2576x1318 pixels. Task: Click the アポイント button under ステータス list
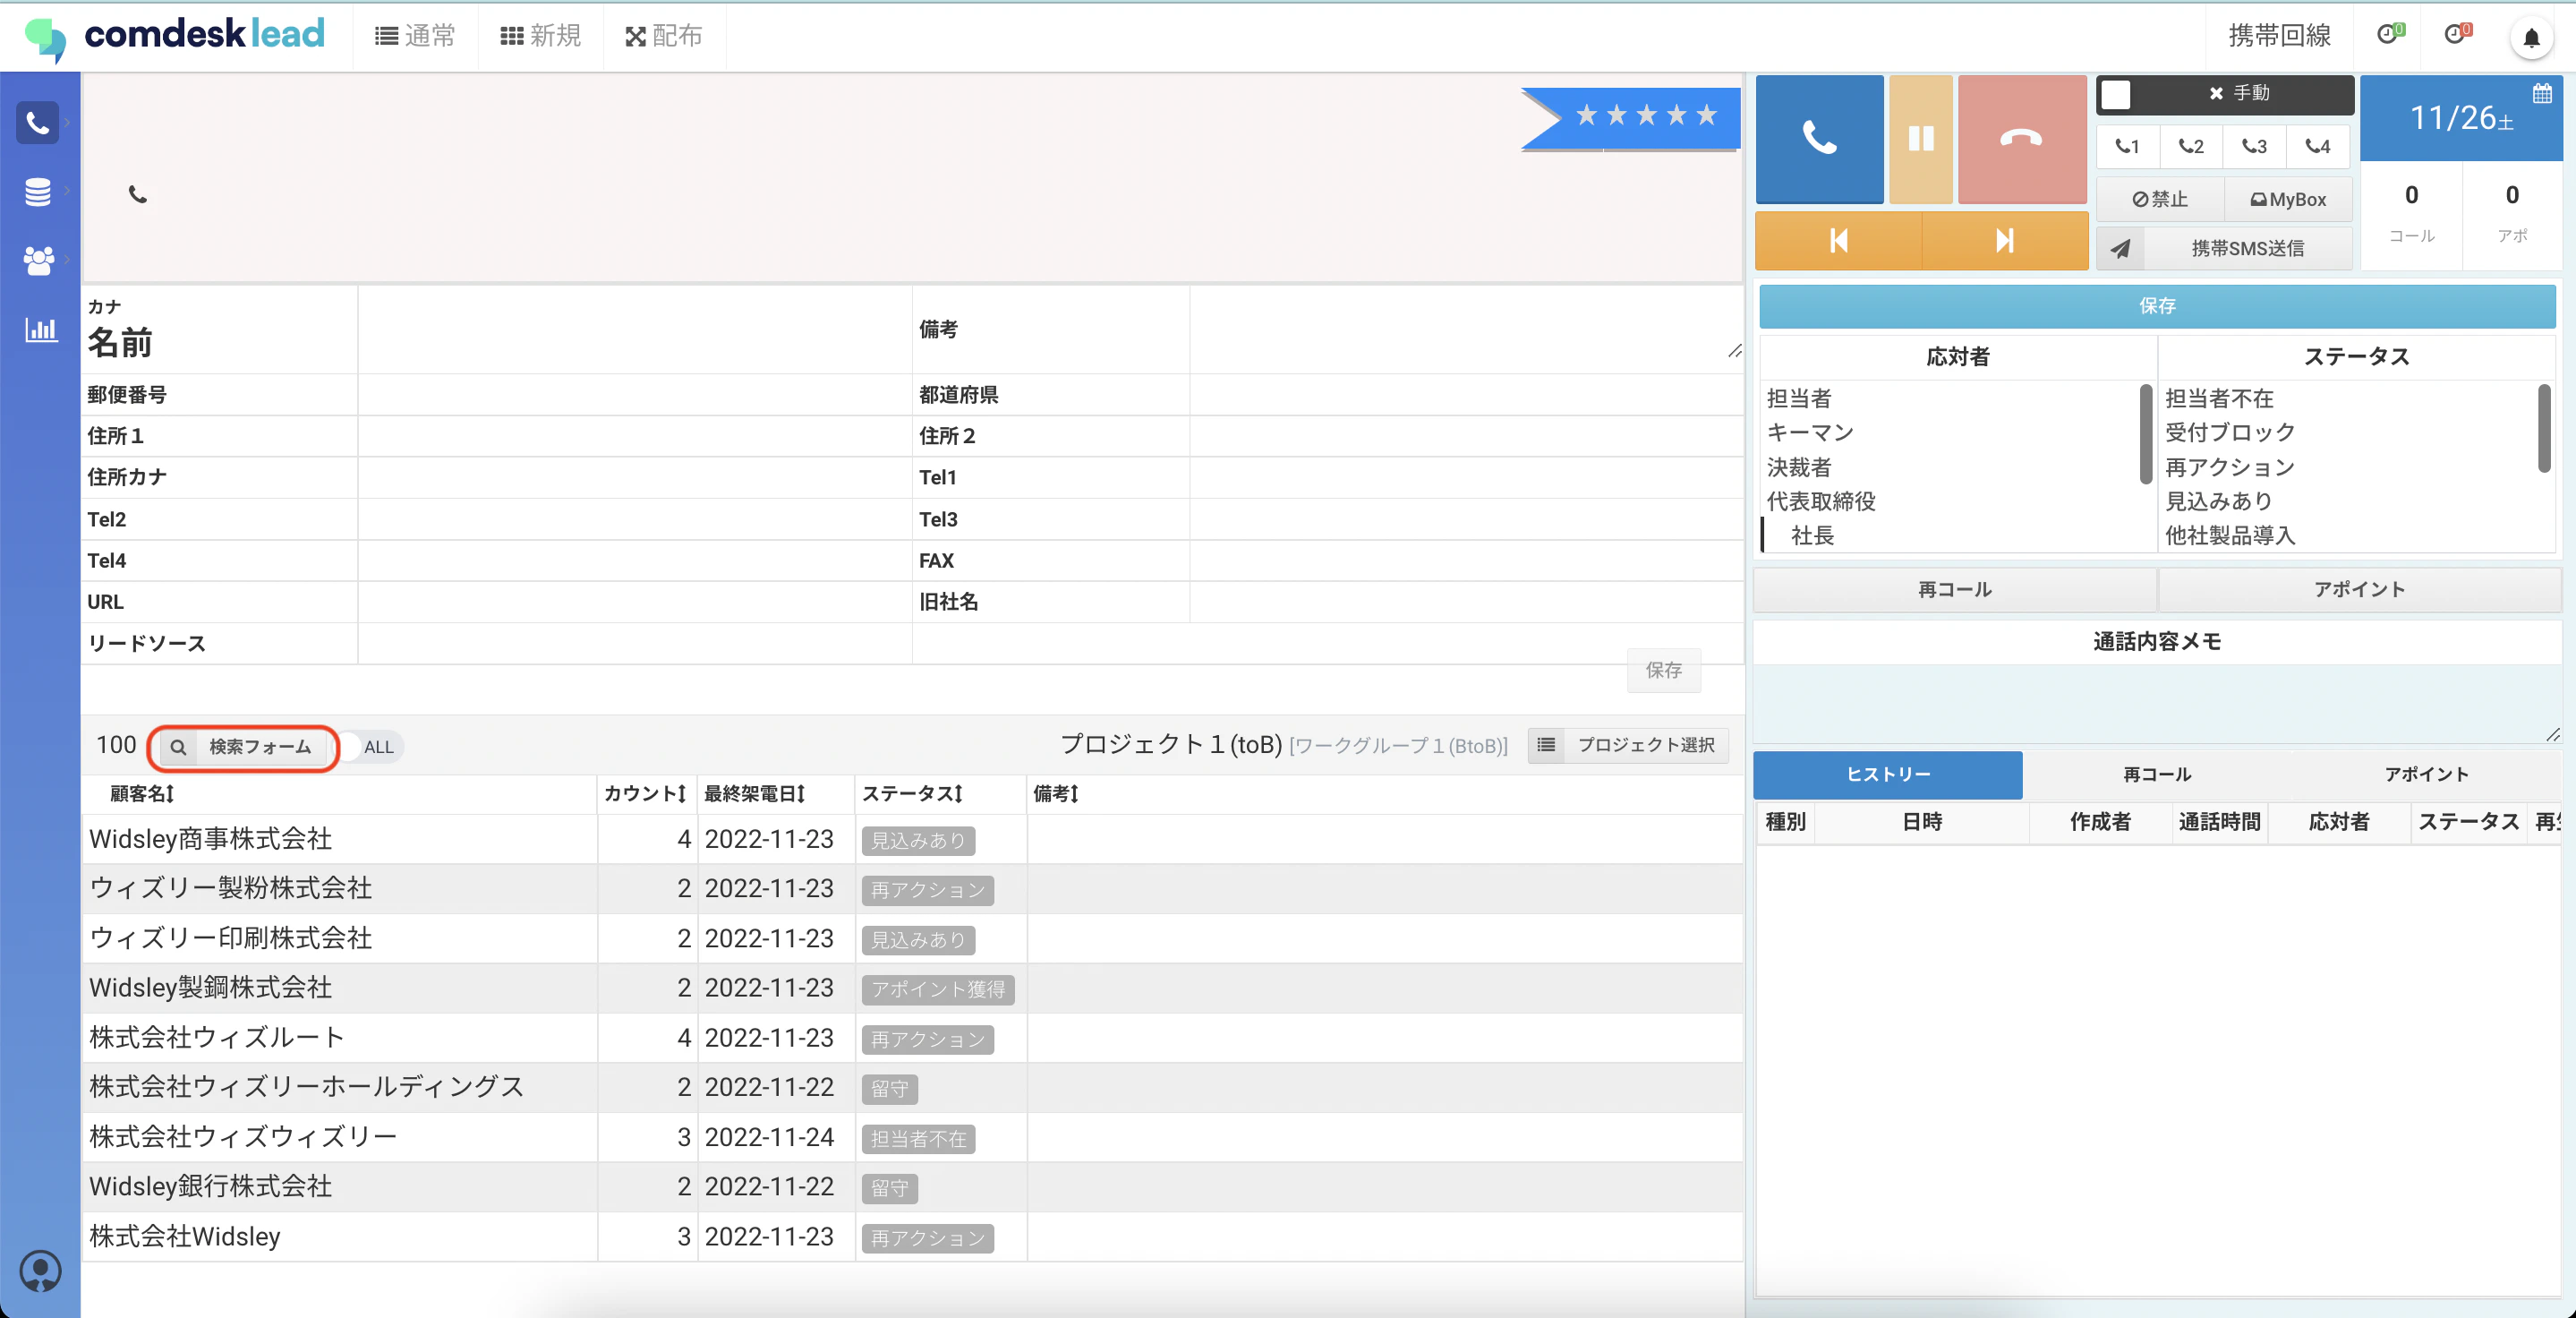(2359, 590)
